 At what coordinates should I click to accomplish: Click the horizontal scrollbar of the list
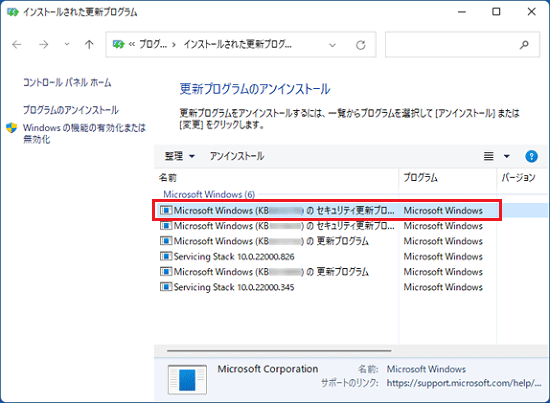(x=279, y=350)
